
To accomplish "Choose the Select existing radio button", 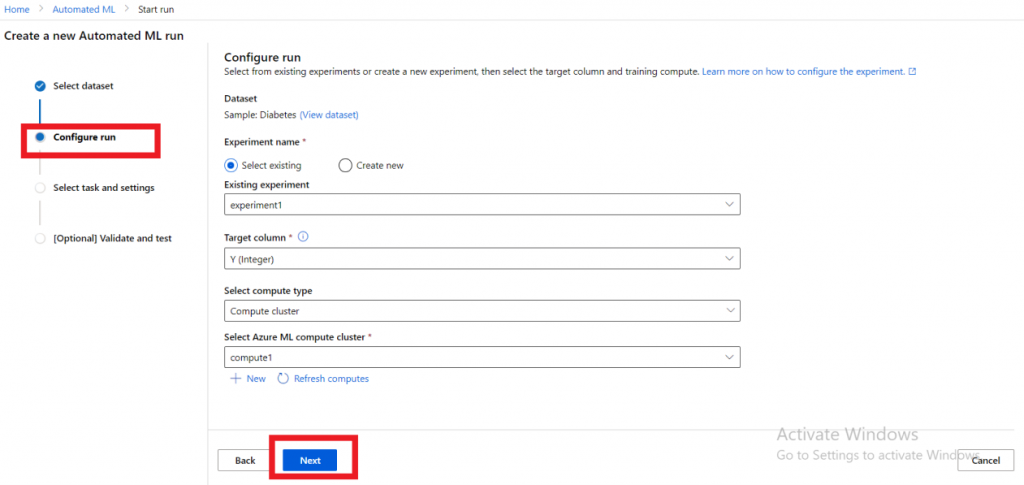I will 232,165.
